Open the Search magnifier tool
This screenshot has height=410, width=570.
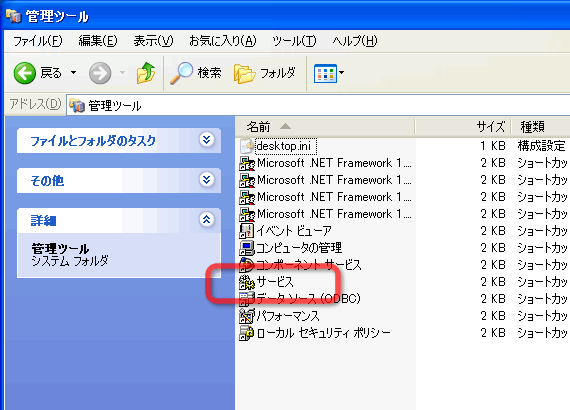pos(181,73)
